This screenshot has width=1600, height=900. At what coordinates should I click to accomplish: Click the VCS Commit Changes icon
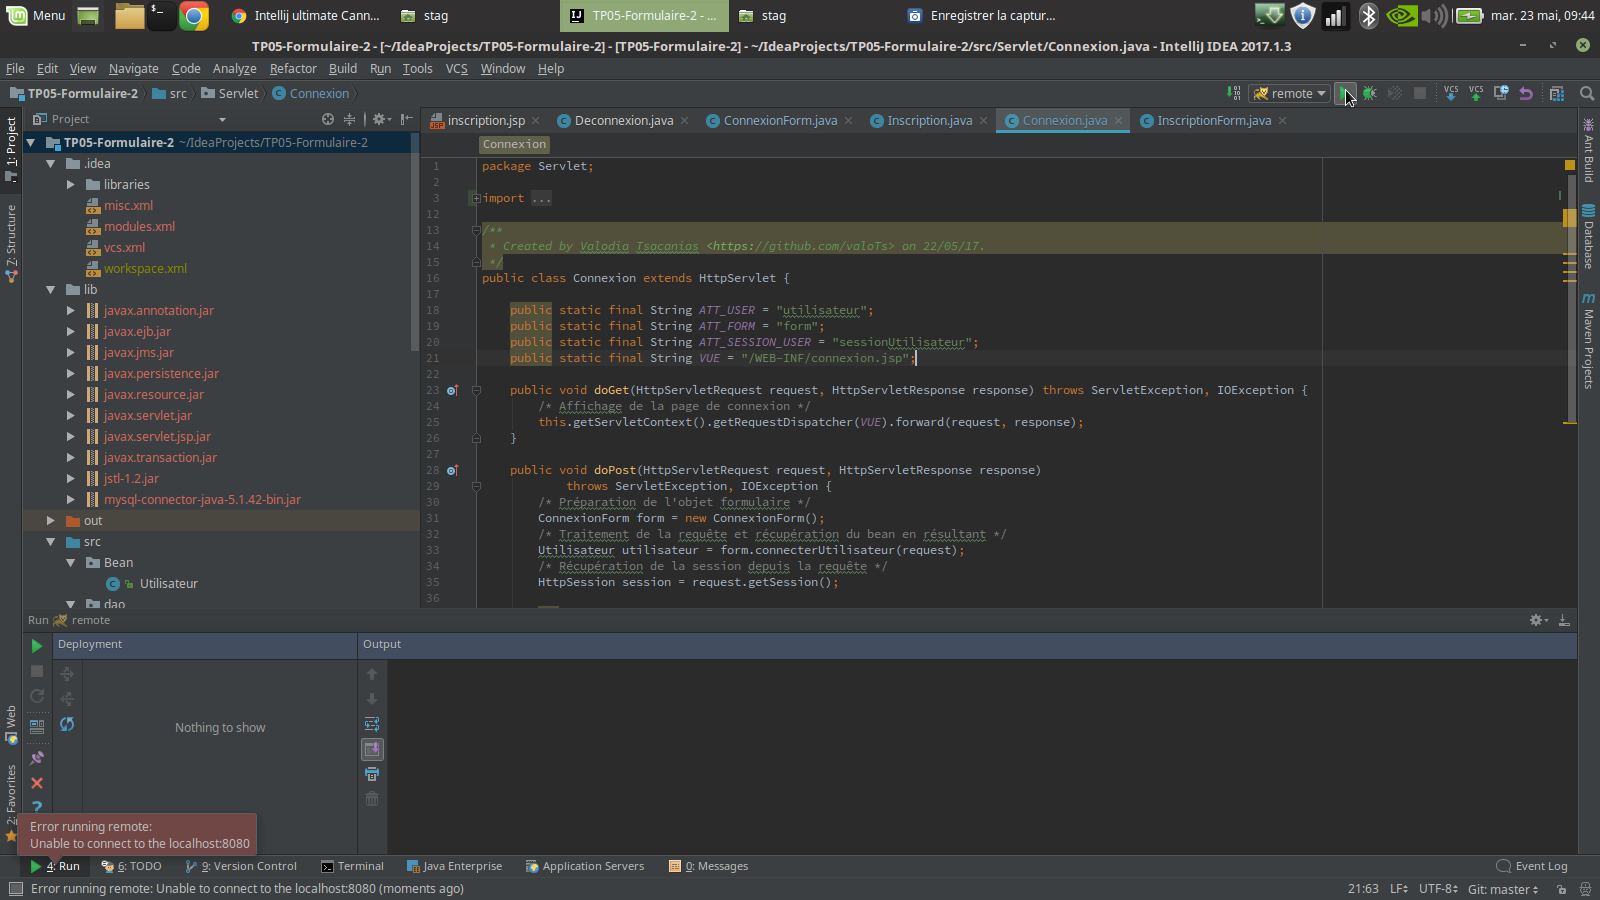pos(1476,93)
